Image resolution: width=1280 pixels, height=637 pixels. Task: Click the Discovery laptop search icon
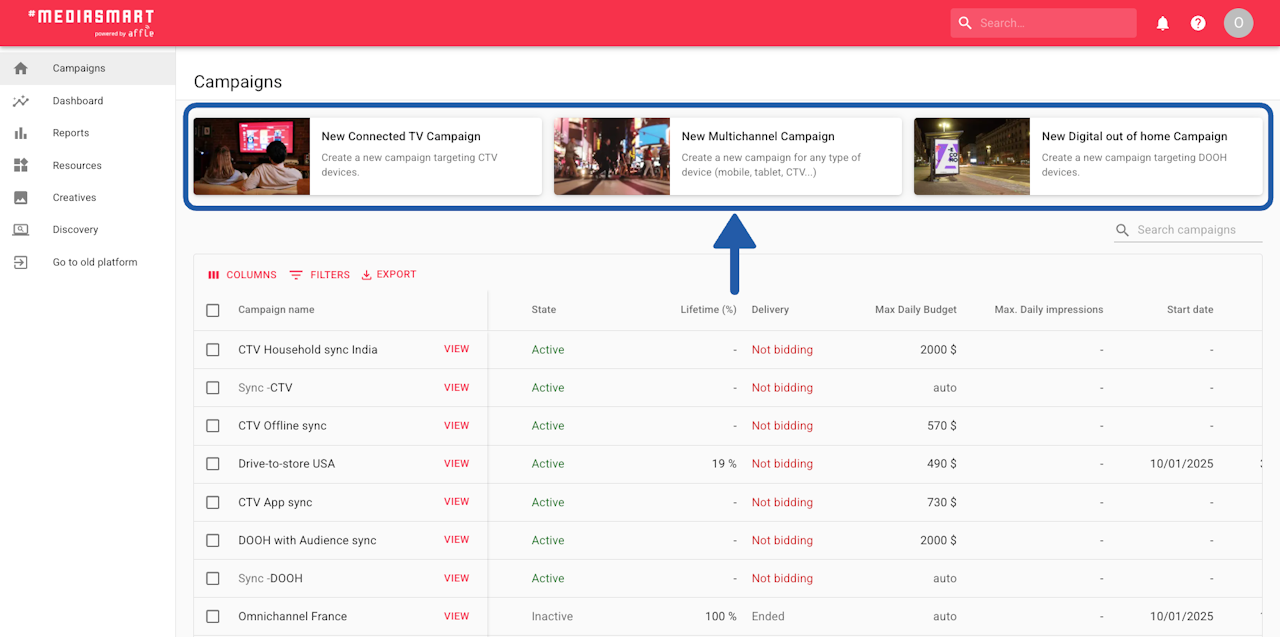tap(21, 230)
